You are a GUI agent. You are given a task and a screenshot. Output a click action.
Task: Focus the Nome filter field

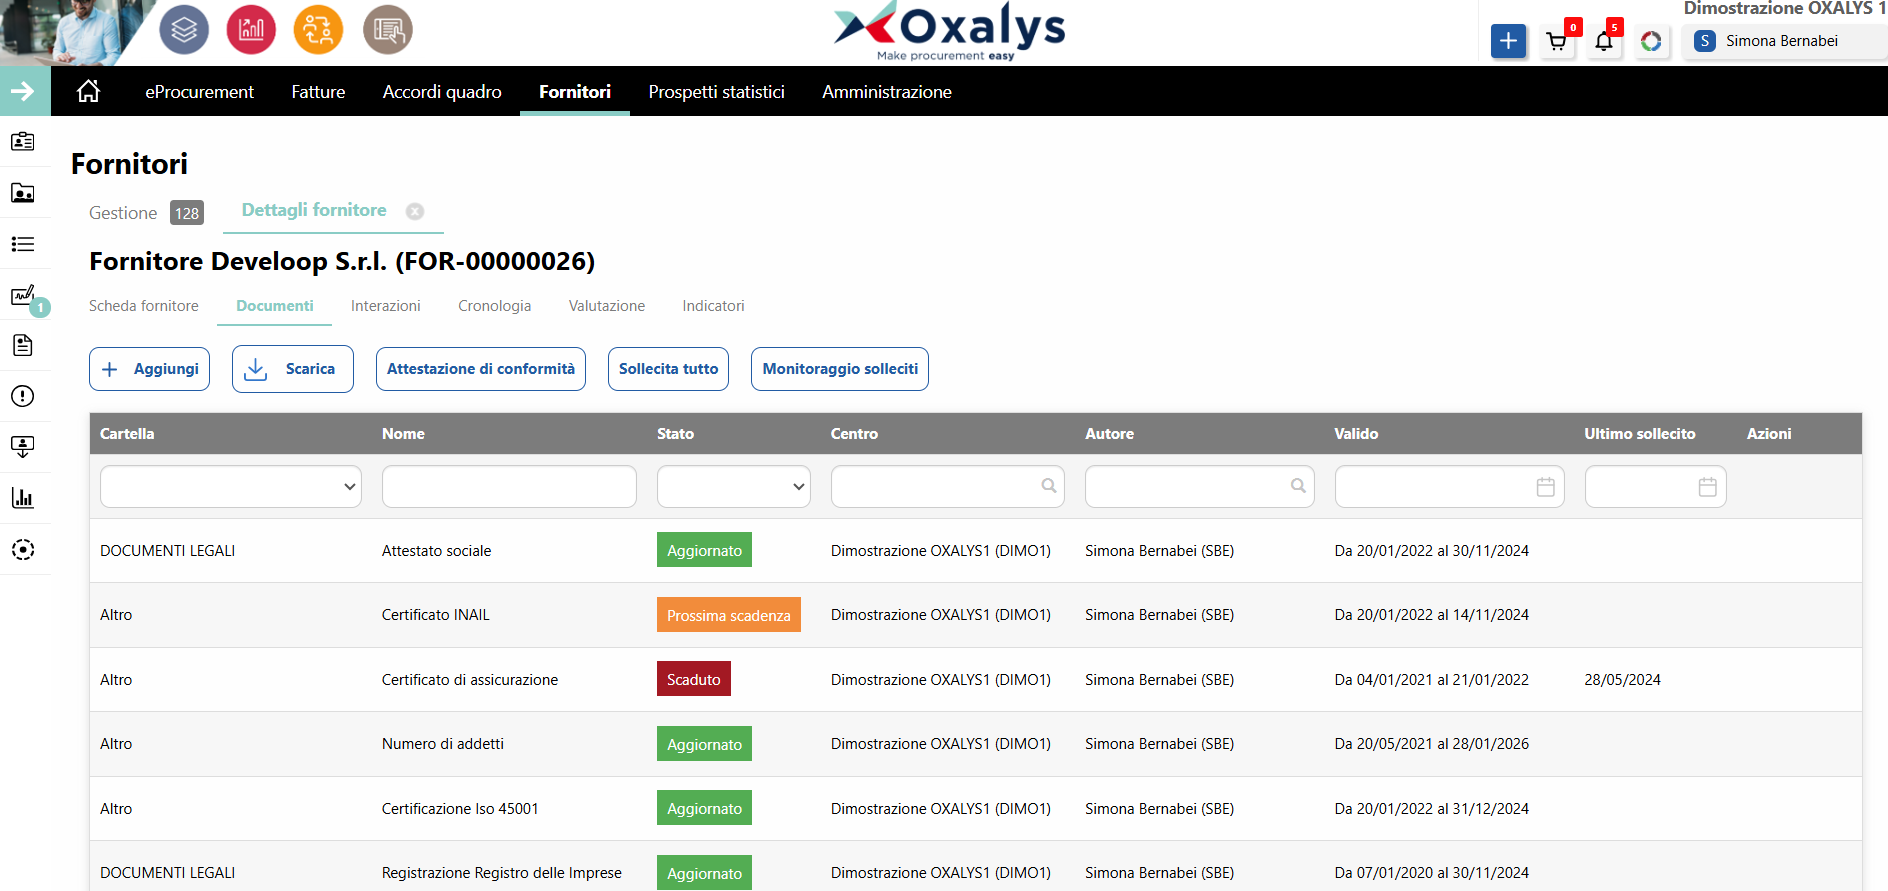(509, 487)
